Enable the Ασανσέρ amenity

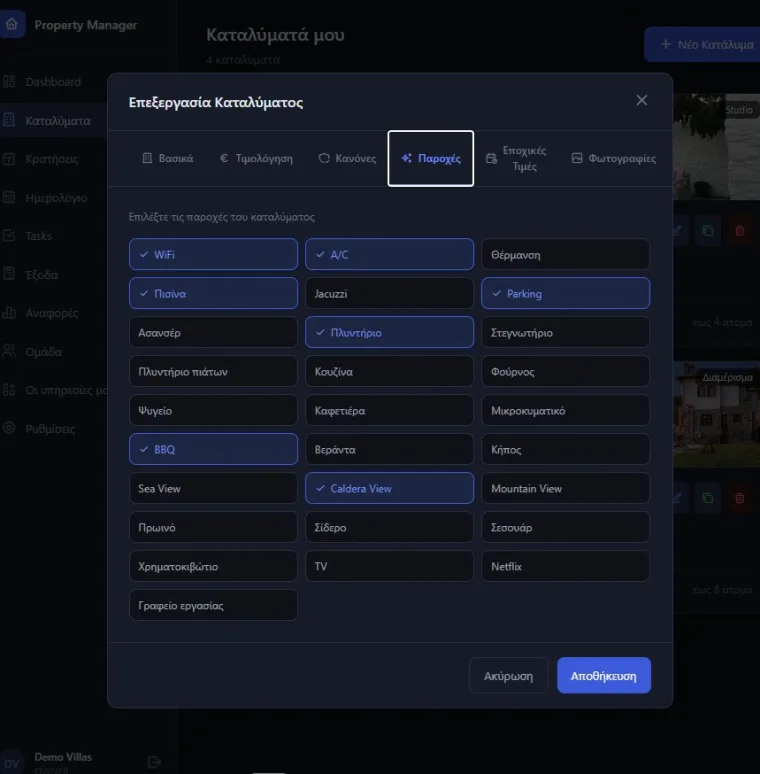click(213, 332)
